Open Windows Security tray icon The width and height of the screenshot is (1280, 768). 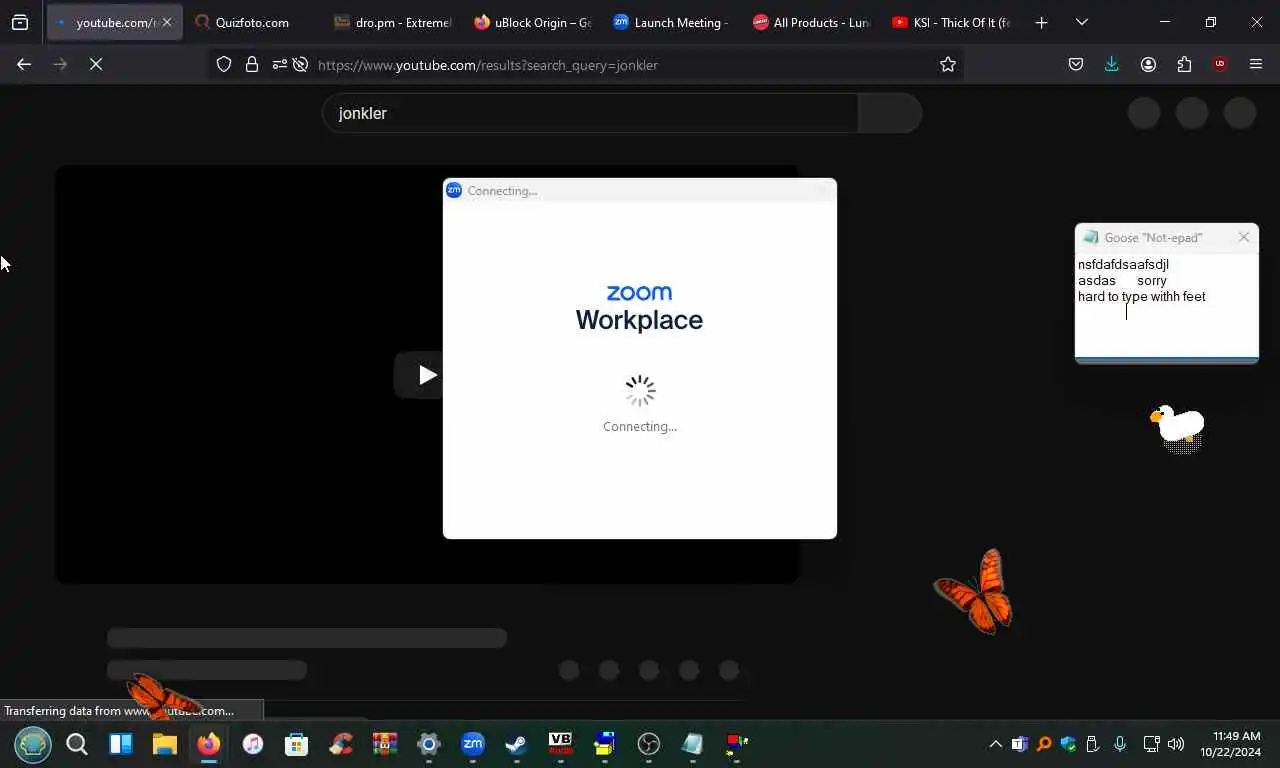coord(1068,744)
